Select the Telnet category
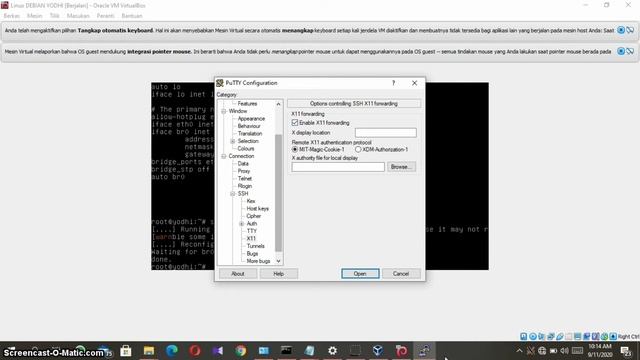The height and width of the screenshot is (360, 640). pyautogui.click(x=244, y=179)
